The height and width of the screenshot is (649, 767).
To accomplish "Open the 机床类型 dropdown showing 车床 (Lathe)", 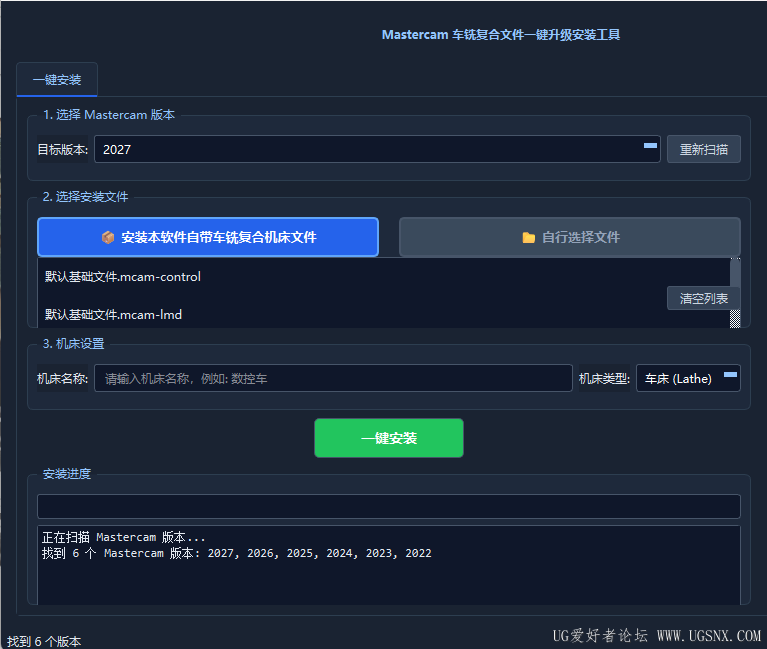I will [x=688, y=378].
